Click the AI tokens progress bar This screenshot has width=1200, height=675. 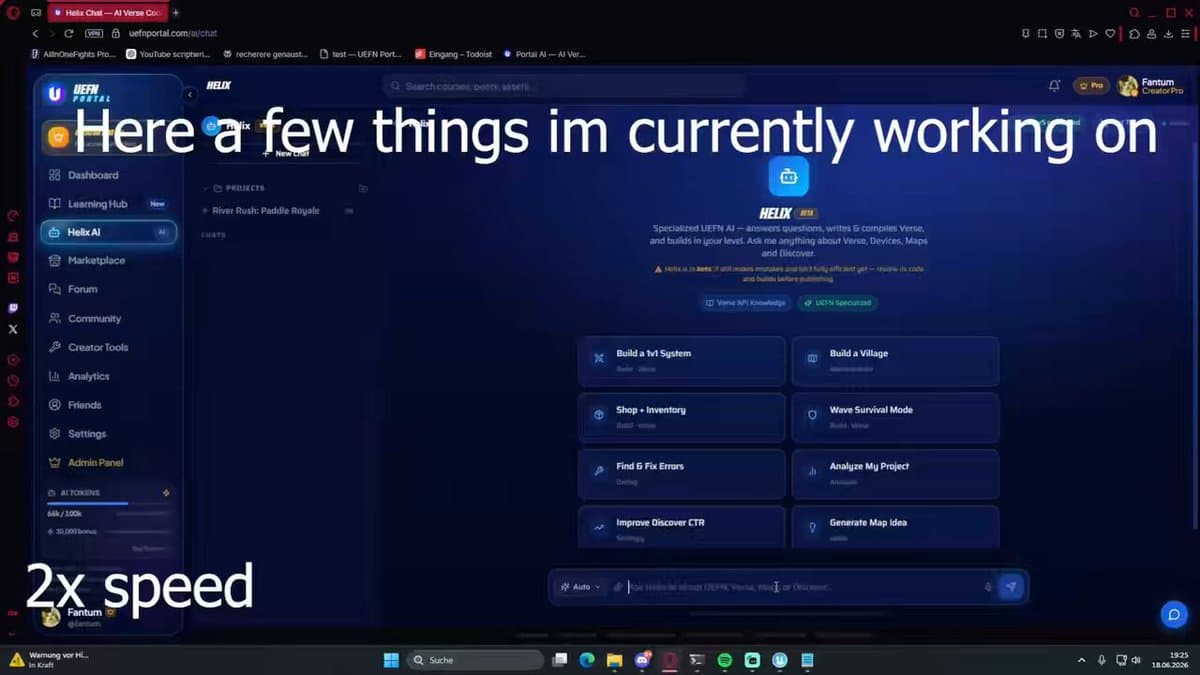coord(108,504)
